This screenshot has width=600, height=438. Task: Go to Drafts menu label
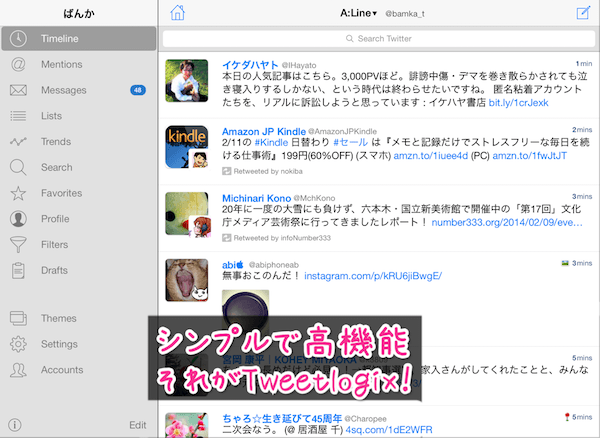[54, 270]
